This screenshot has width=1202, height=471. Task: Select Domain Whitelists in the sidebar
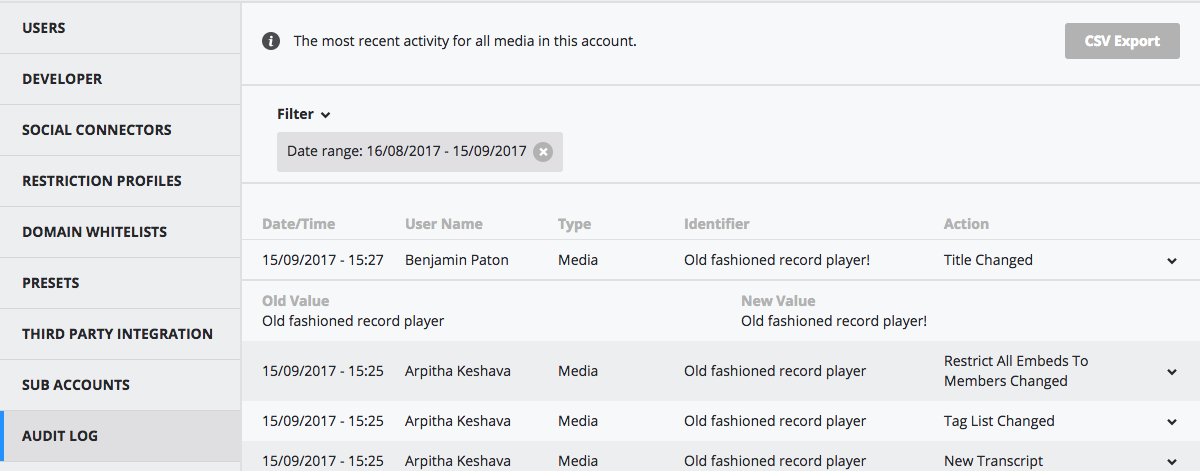click(120, 232)
